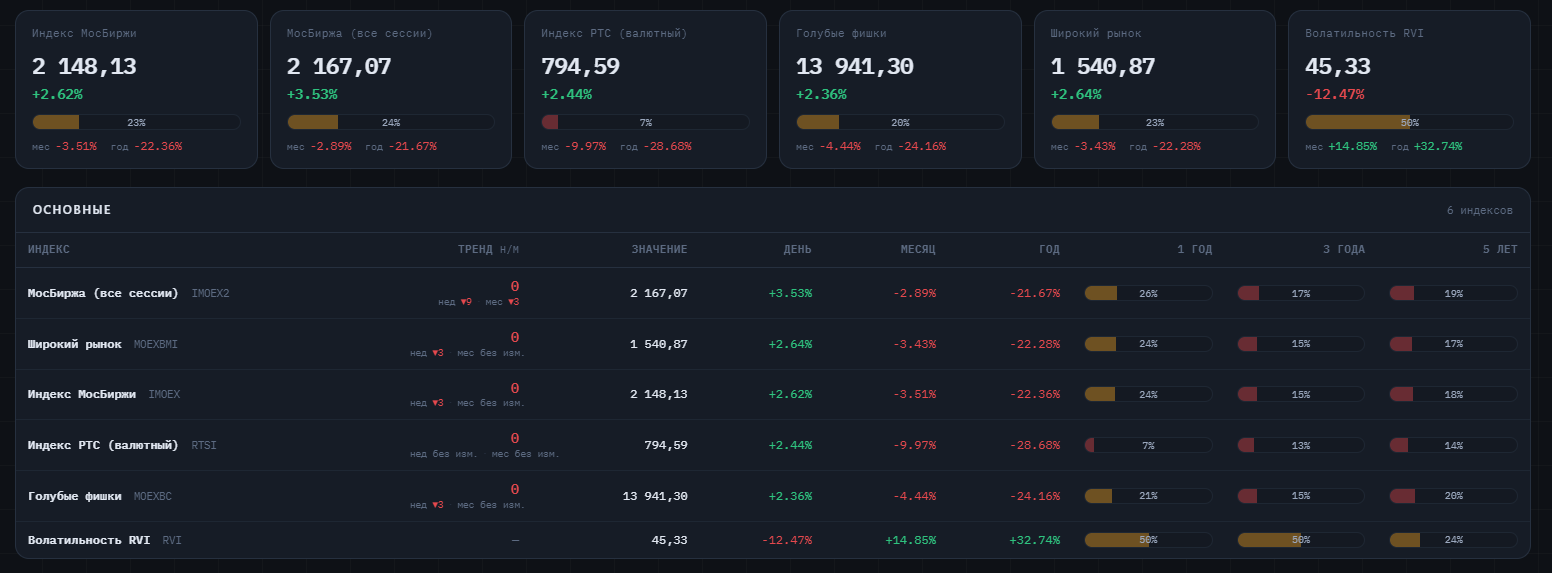Click the year change -28.68% in RTSI table row
The image size is (1552, 573).
[1034, 445]
